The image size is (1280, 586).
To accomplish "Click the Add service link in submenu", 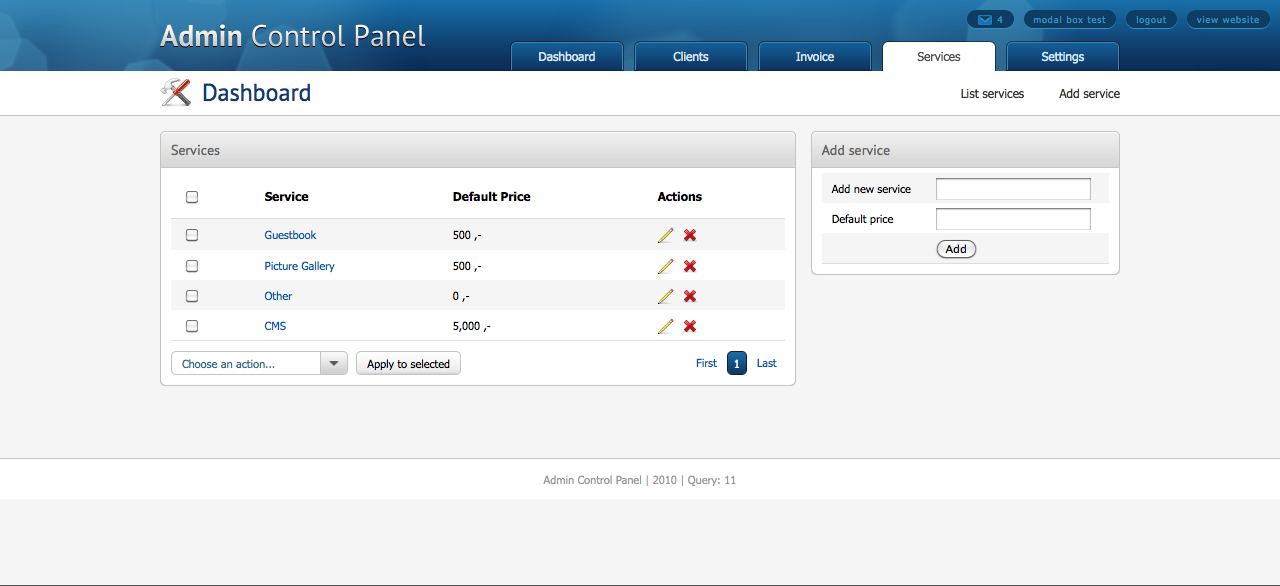I will click(1089, 94).
